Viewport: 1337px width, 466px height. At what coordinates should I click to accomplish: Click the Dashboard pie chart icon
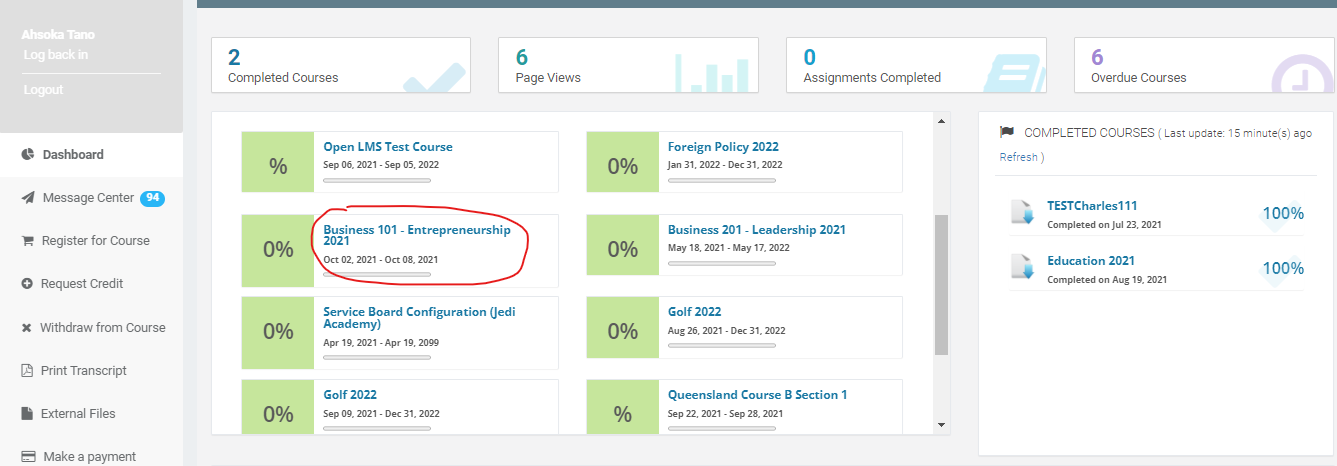coord(28,155)
